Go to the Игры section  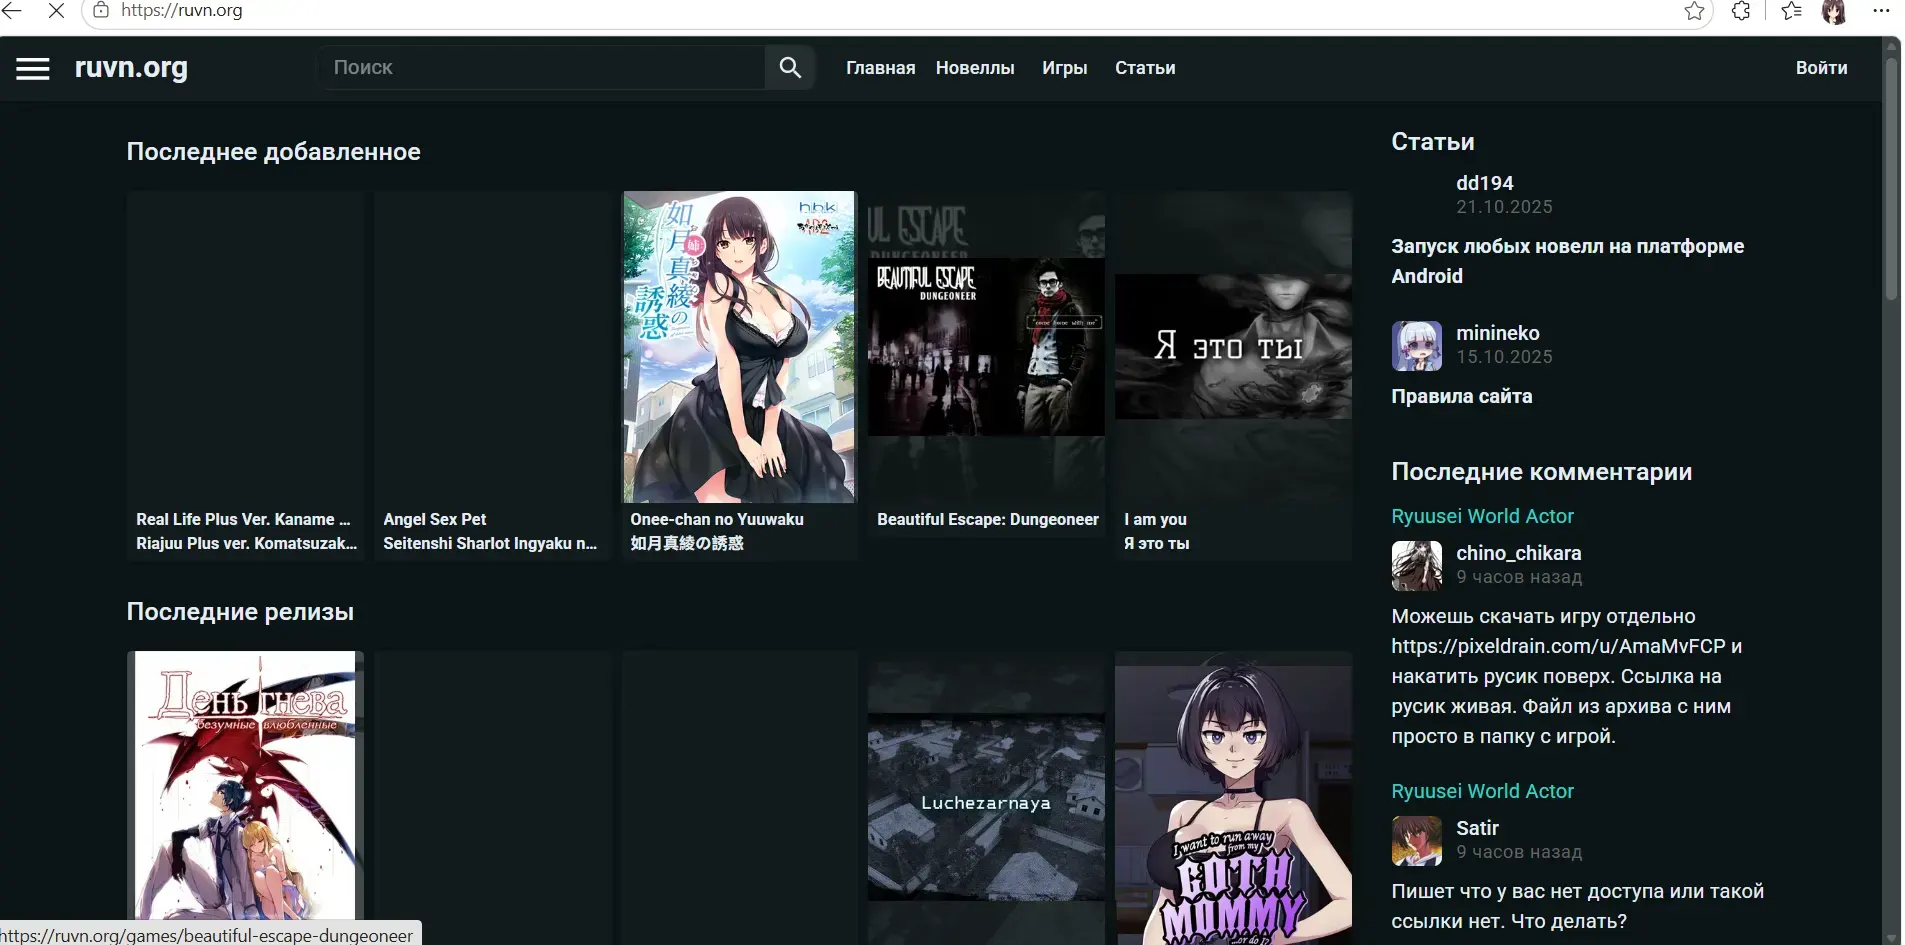click(x=1064, y=68)
